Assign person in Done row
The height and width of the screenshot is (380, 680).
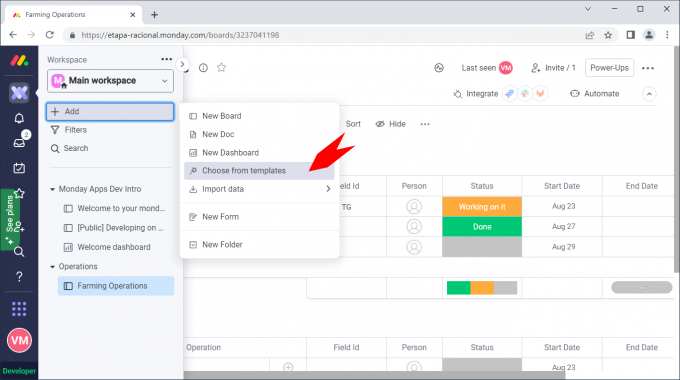(414, 226)
